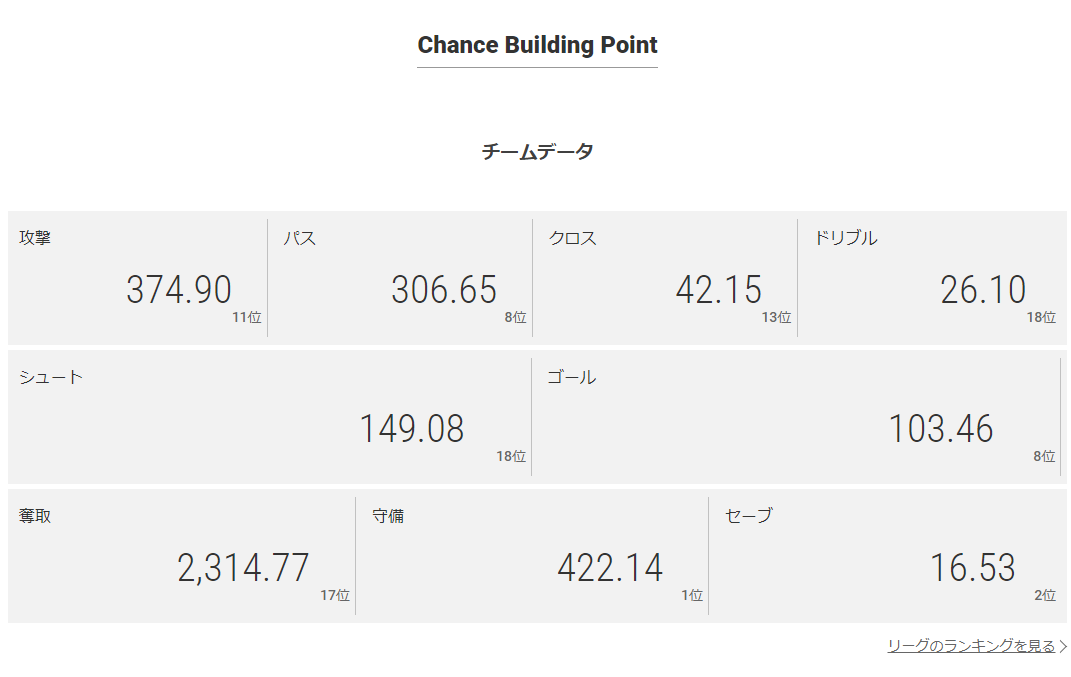Click the 守備 value 422.14

click(610, 568)
